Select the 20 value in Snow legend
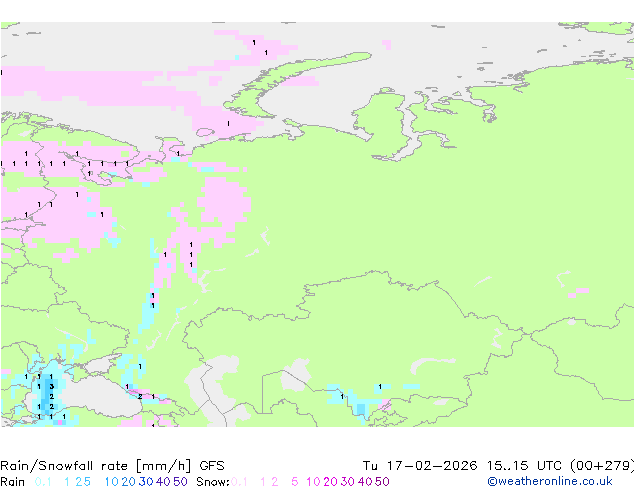Screen dimensions: 634x490 click(x=330, y=482)
